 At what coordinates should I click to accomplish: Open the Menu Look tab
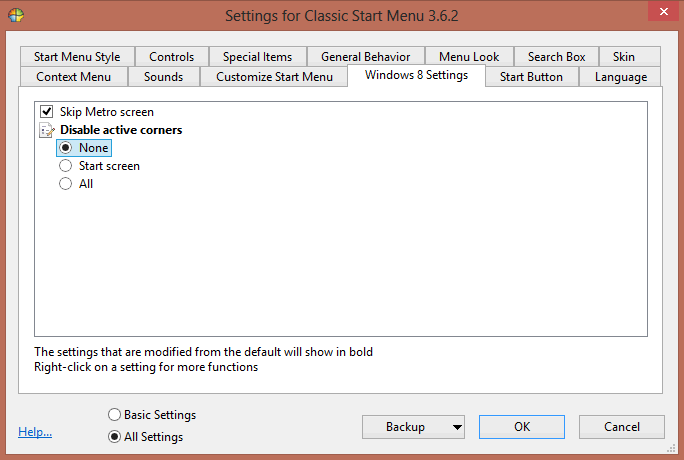469,57
